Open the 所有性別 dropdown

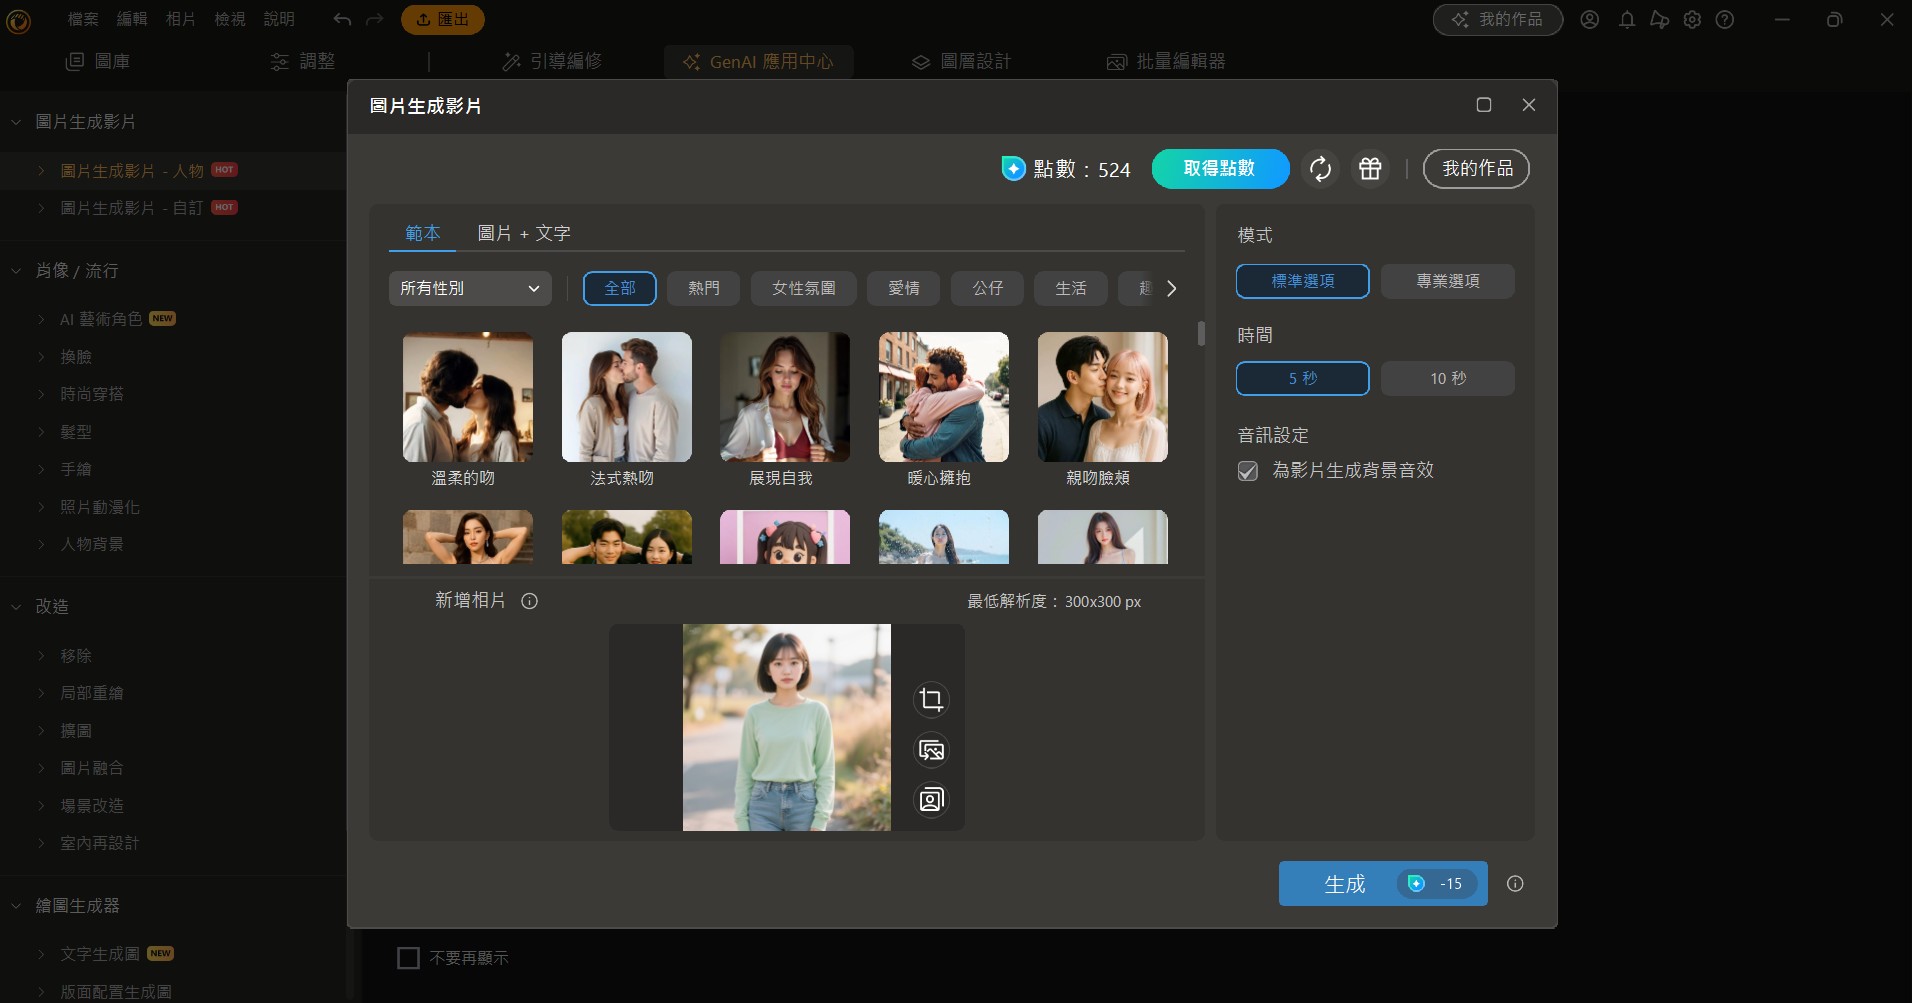pos(470,288)
